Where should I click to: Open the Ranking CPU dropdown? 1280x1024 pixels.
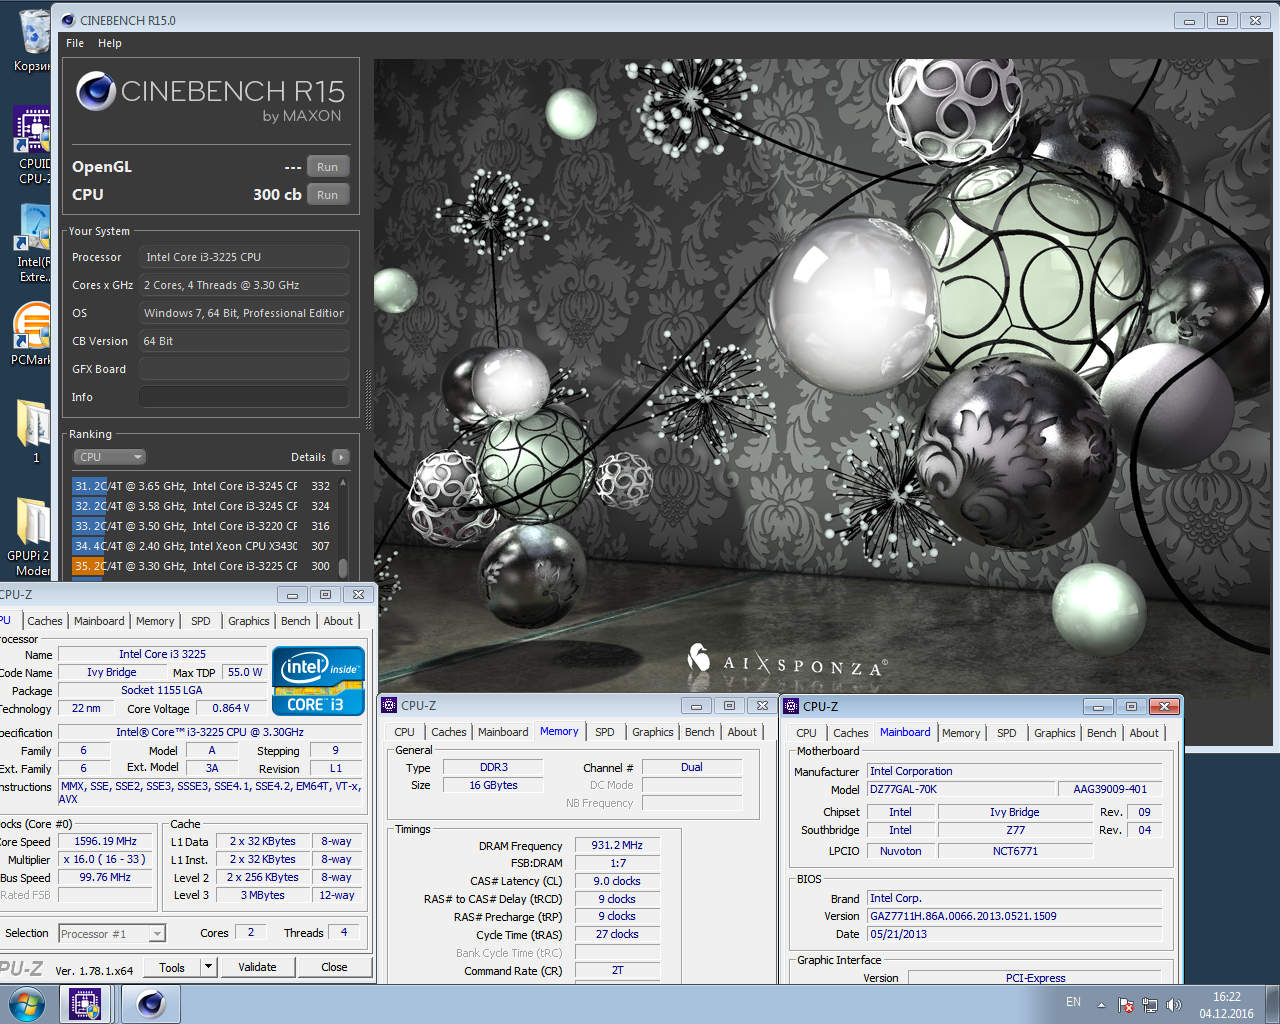point(109,457)
